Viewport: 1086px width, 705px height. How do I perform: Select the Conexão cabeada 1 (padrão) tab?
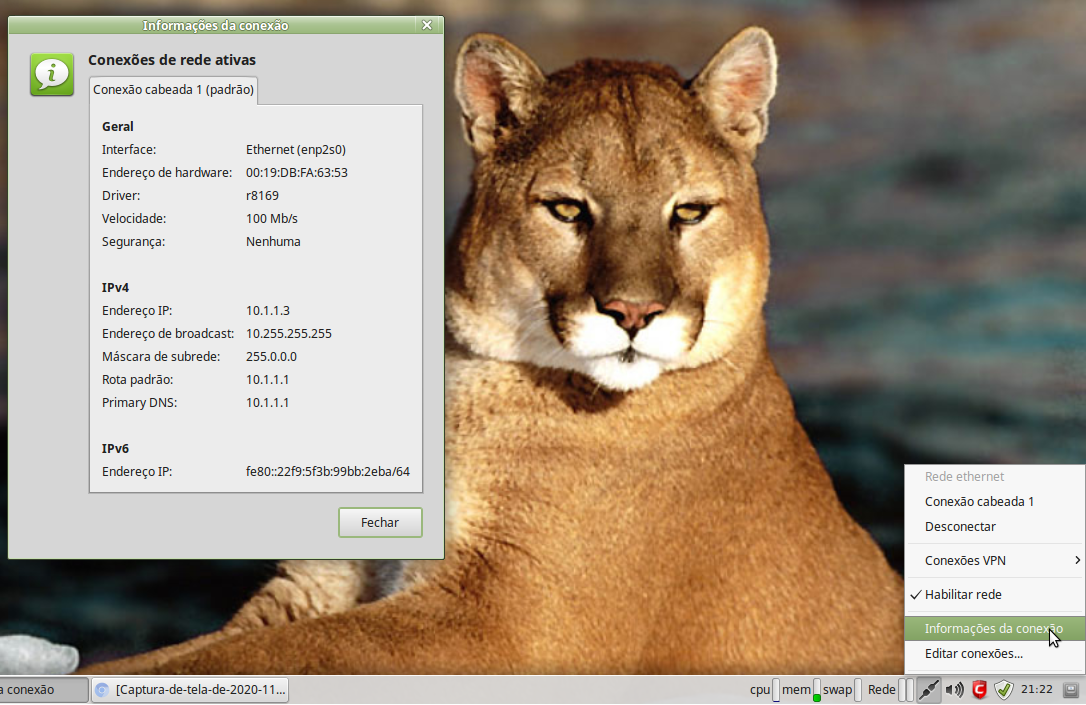[x=173, y=90]
